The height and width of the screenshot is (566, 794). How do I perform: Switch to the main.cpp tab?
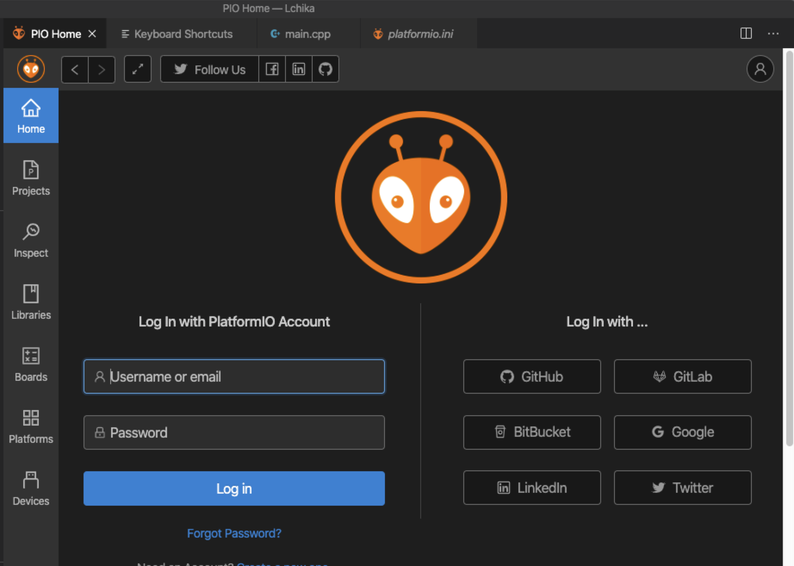(x=300, y=34)
